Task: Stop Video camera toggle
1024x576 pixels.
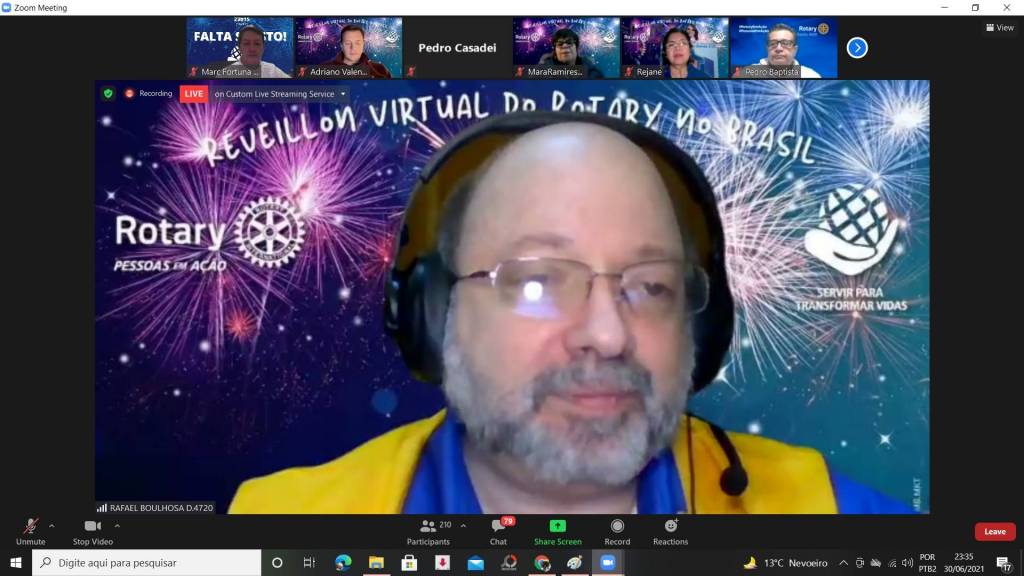Action: (x=92, y=529)
